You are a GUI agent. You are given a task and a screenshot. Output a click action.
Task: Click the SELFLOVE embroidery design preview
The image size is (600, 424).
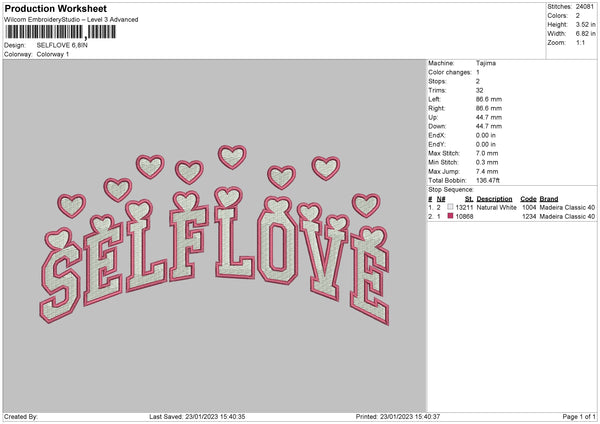[x=215, y=235]
